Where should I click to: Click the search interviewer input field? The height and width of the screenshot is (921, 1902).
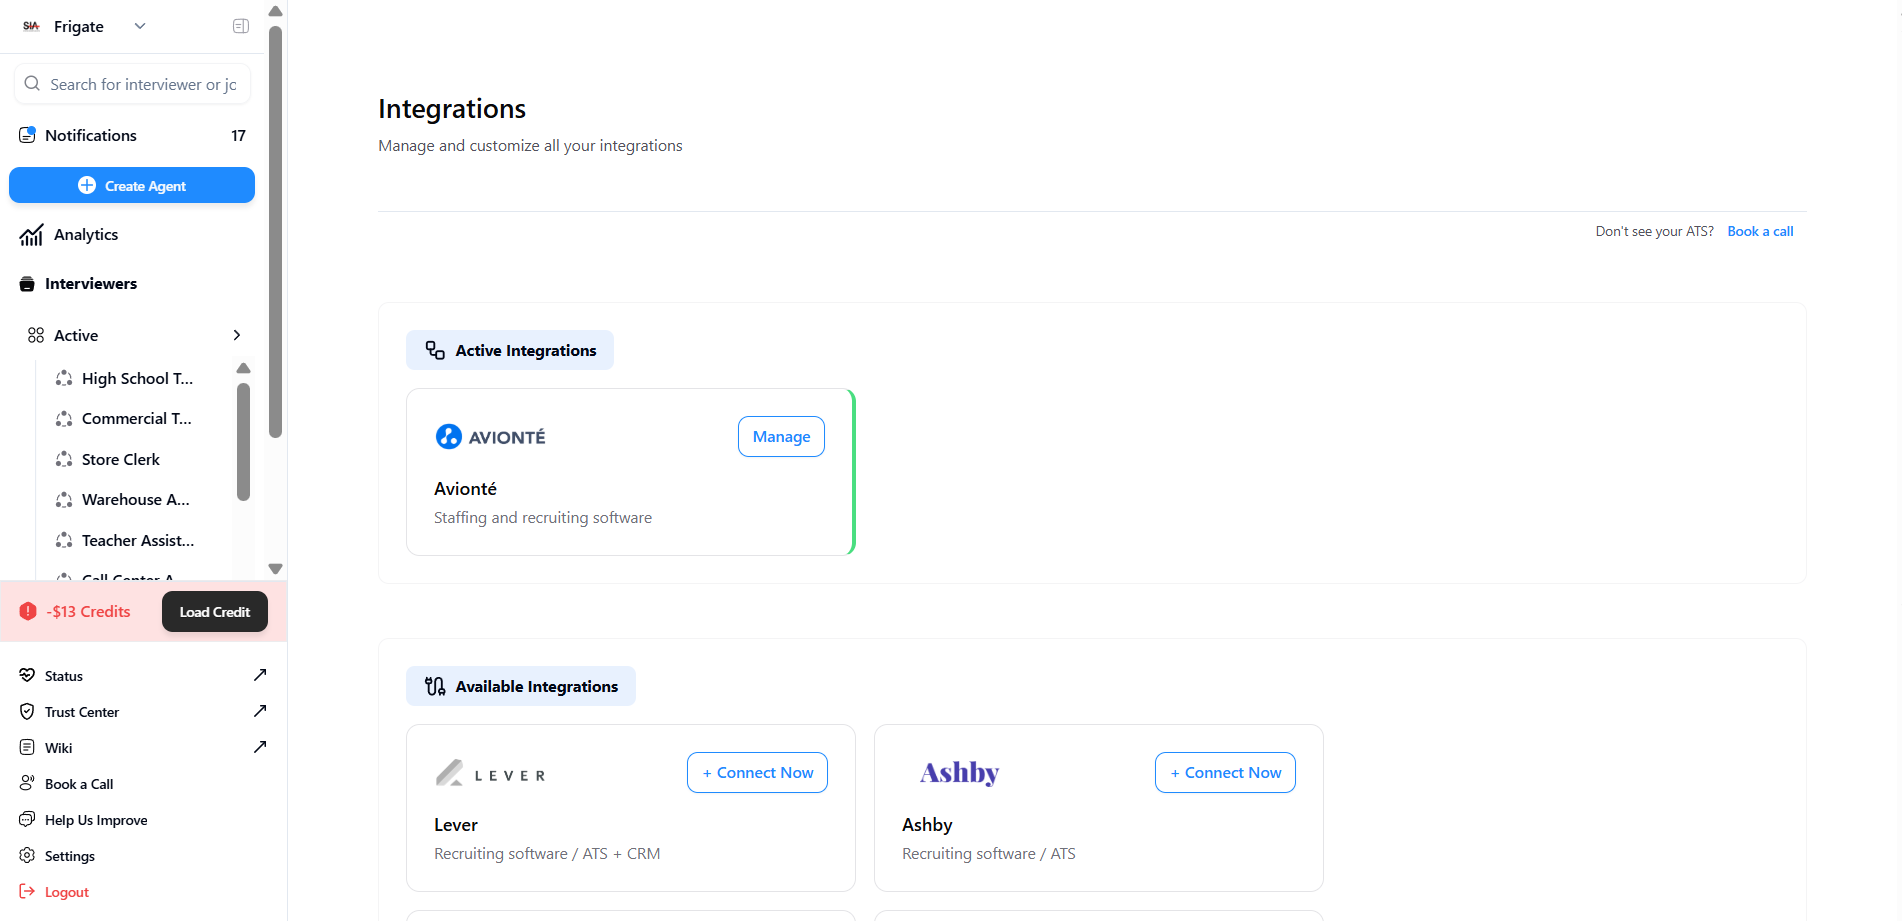click(x=142, y=84)
